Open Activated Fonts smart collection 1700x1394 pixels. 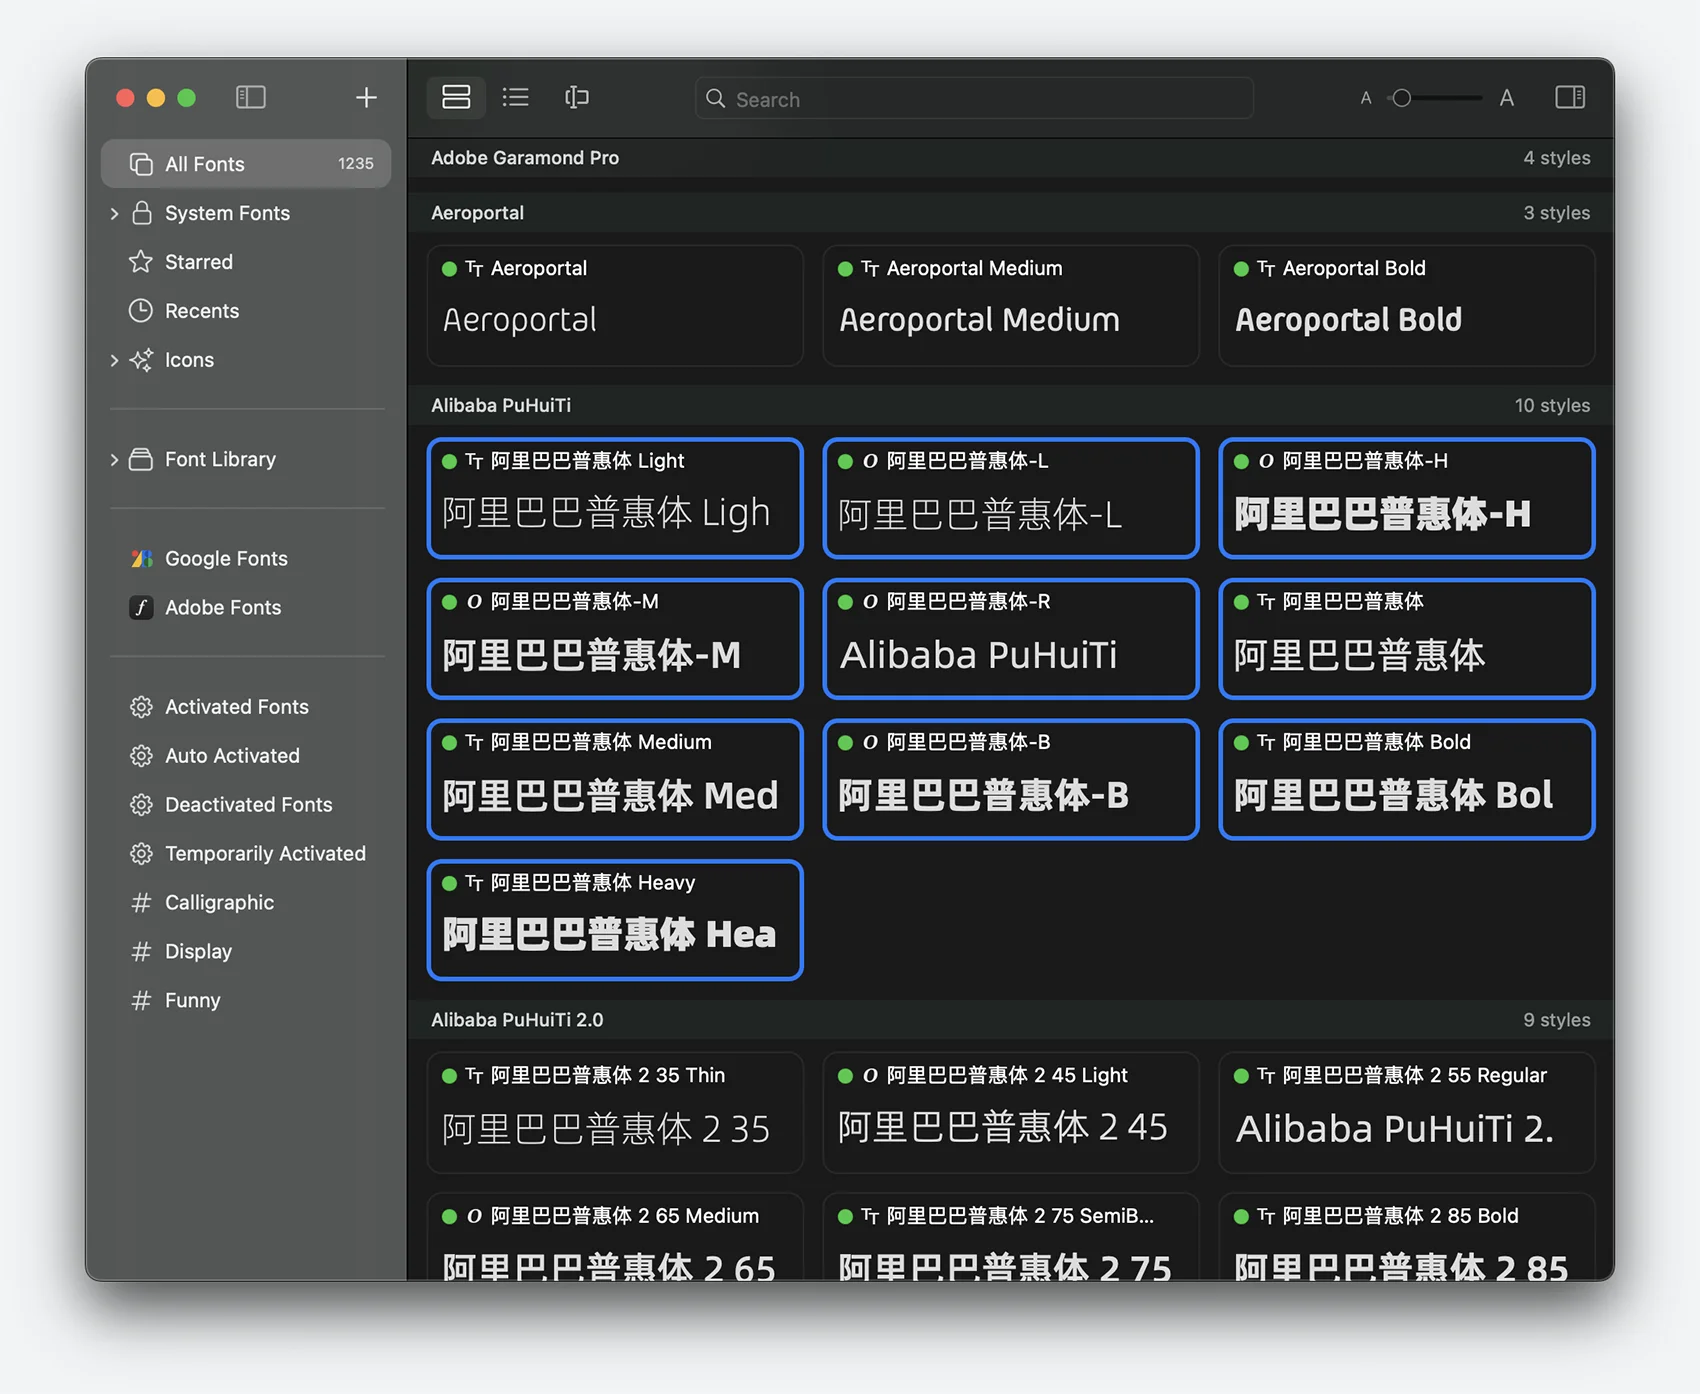coord(246,707)
